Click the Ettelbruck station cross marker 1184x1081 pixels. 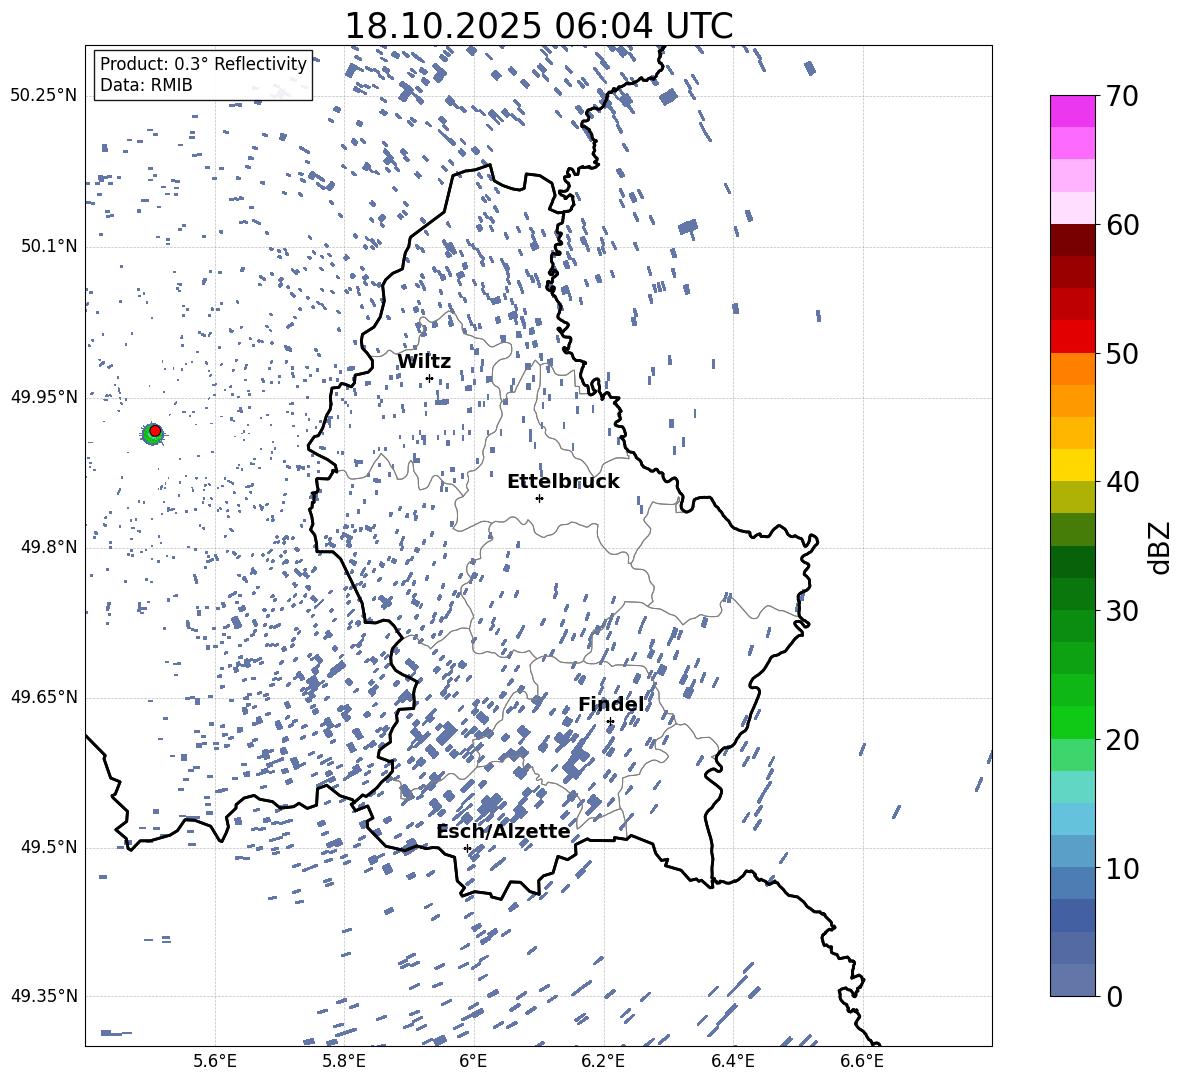(539, 498)
